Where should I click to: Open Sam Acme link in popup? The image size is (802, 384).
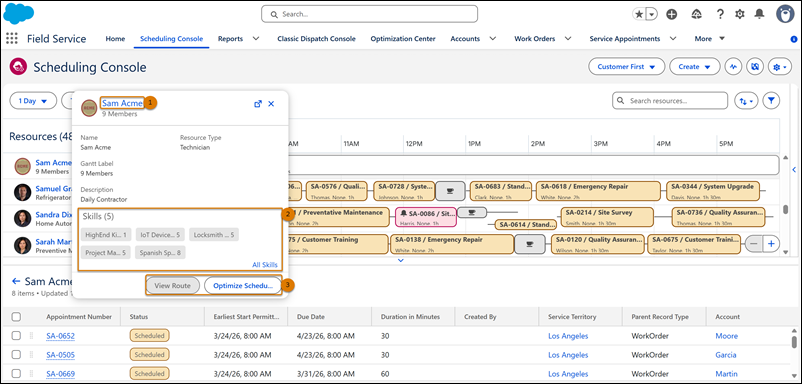point(122,103)
